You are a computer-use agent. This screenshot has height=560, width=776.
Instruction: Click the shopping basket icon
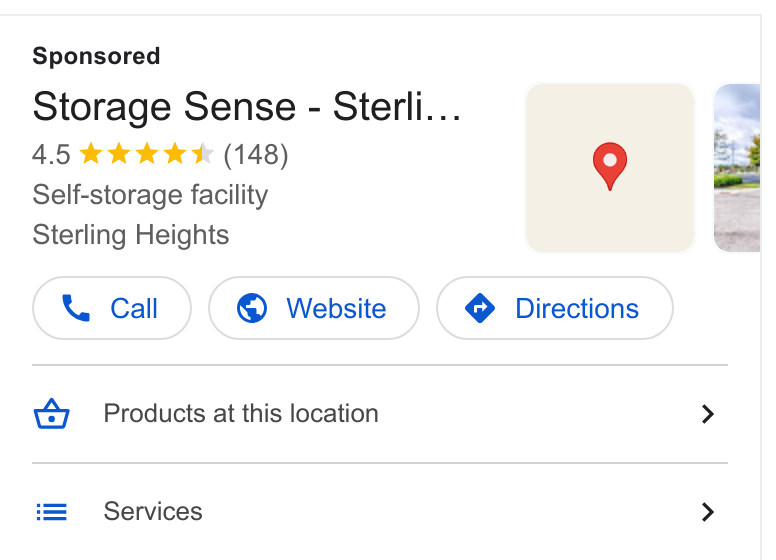pyautogui.click(x=51, y=414)
